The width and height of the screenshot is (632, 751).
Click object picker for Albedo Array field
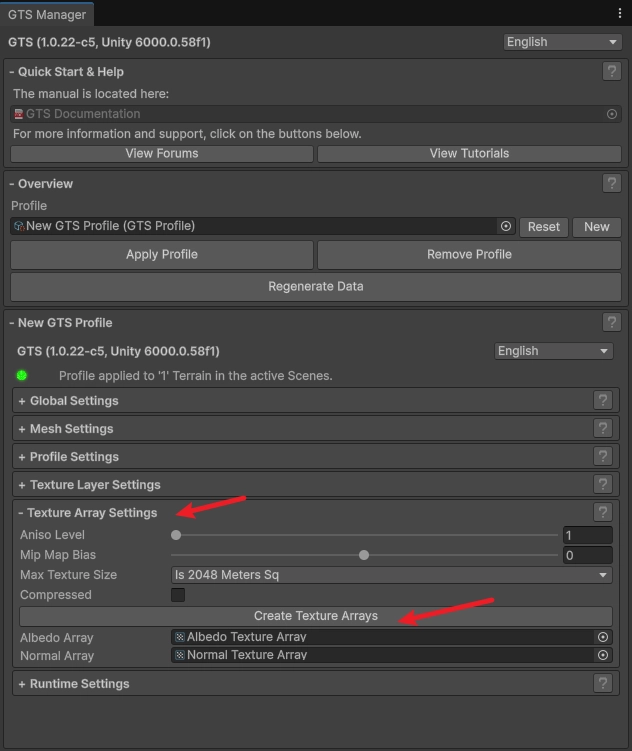[x=603, y=637]
